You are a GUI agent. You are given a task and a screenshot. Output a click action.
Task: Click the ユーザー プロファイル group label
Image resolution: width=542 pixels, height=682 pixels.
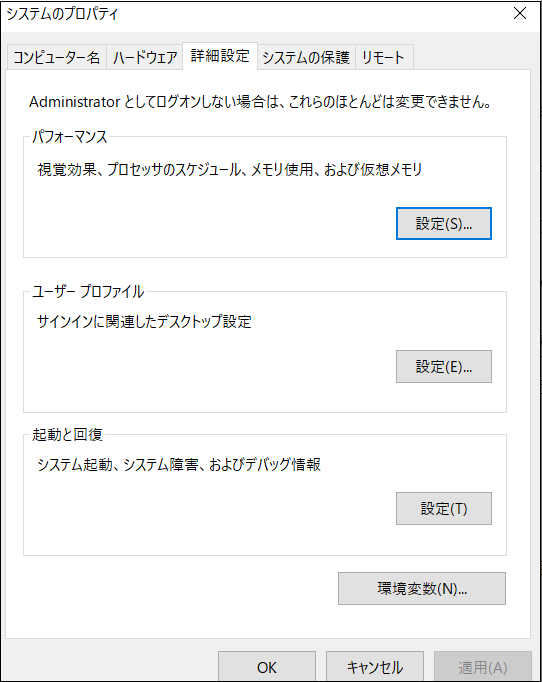tap(88, 291)
